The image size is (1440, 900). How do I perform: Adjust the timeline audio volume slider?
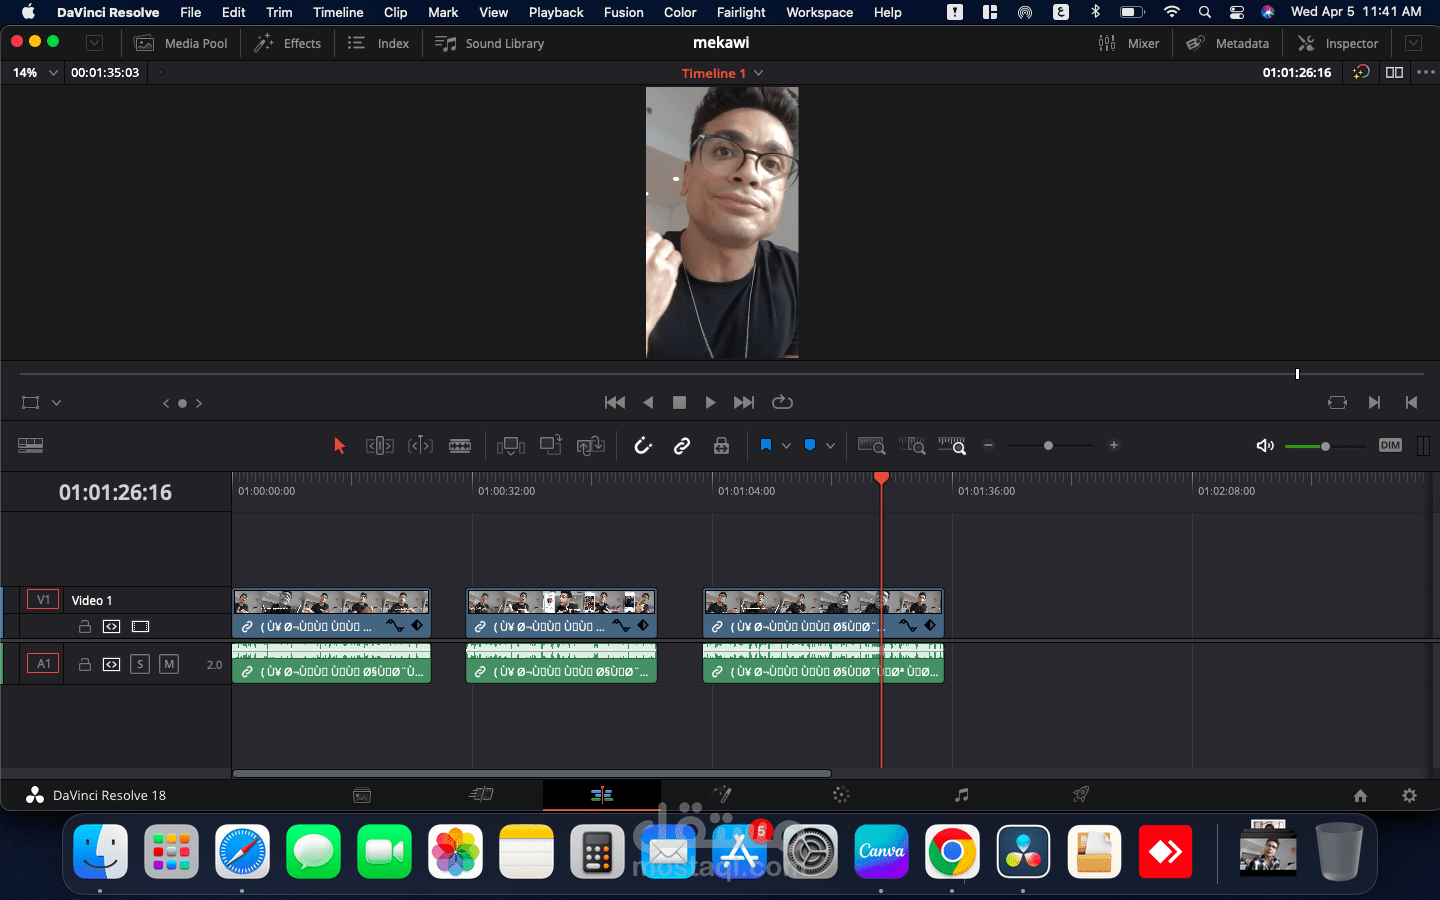[x=1325, y=446]
